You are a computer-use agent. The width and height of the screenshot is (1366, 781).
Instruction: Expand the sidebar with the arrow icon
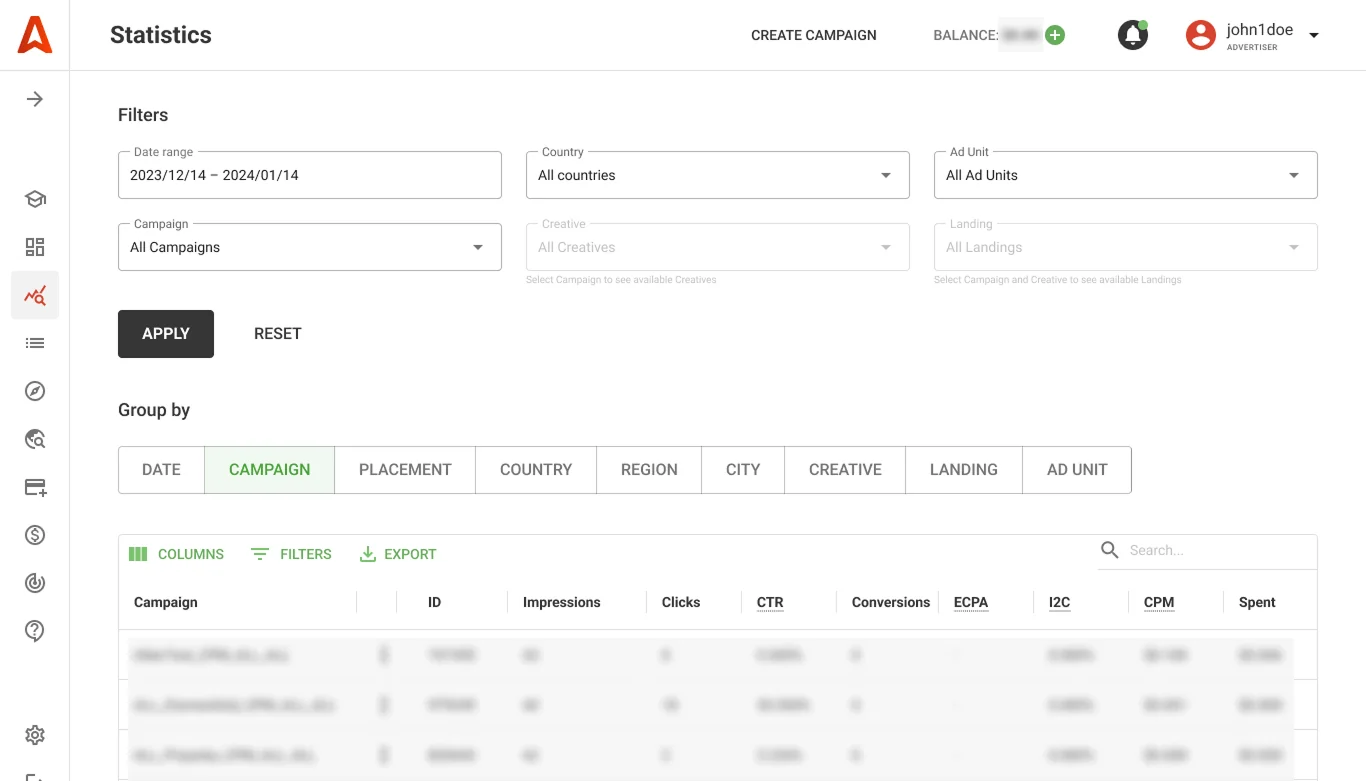pyautogui.click(x=35, y=99)
